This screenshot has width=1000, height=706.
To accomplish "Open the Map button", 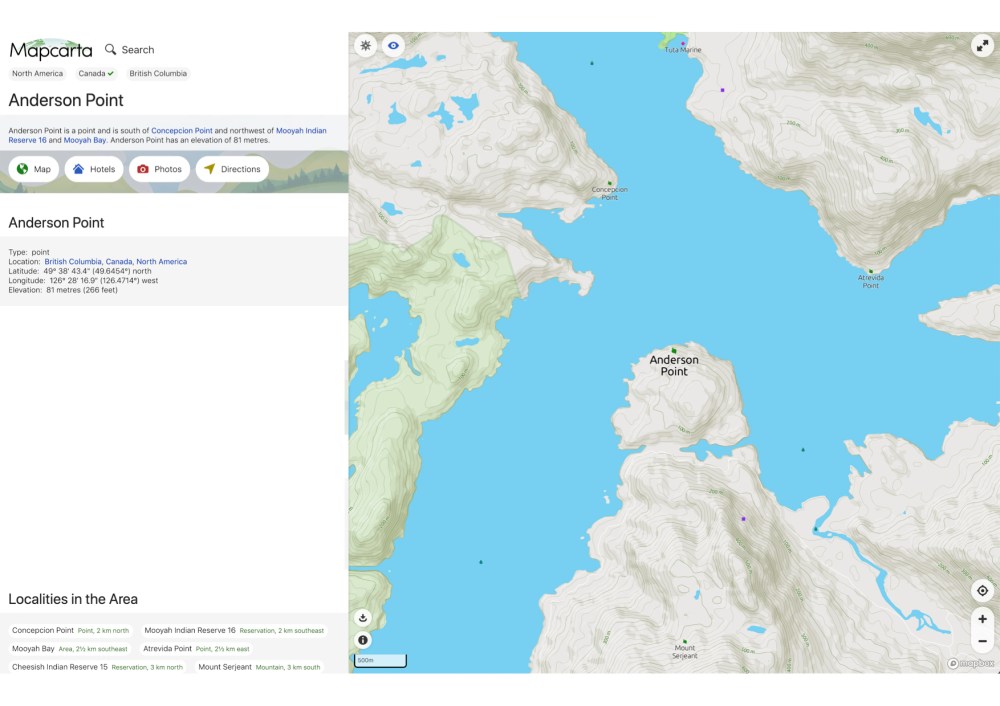I will click(x=34, y=169).
